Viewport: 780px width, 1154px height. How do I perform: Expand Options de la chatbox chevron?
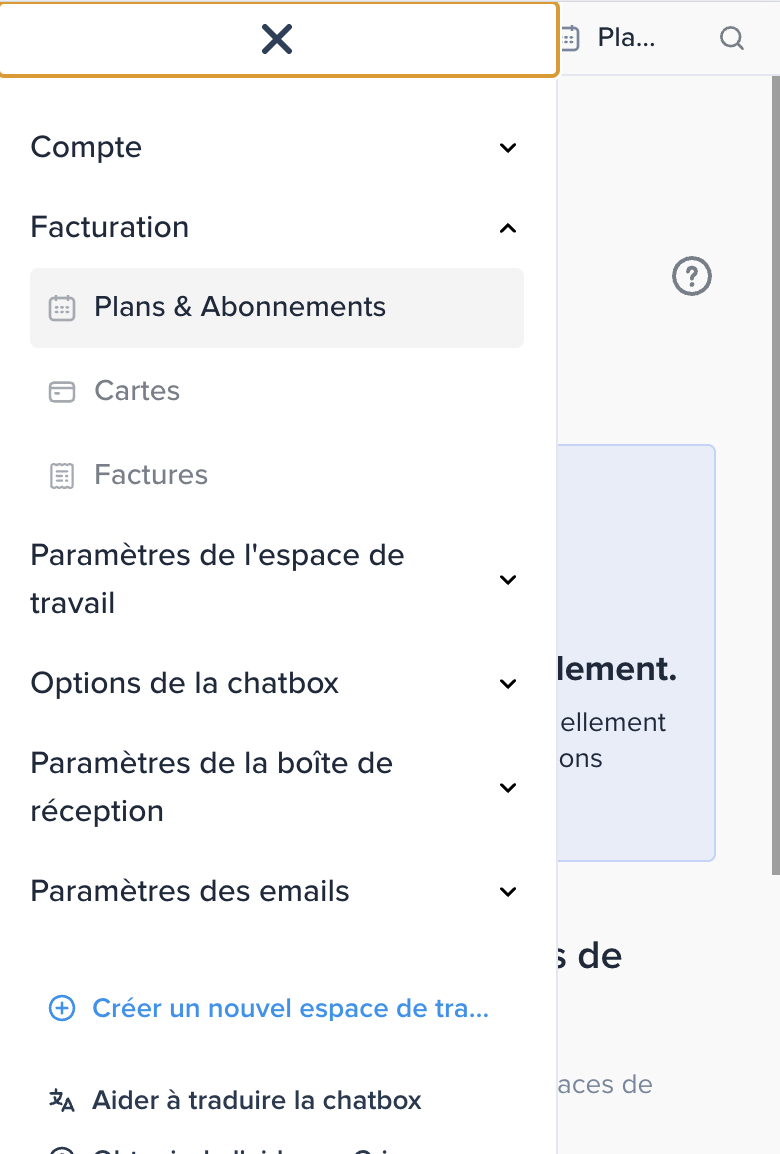click(508, 684)
